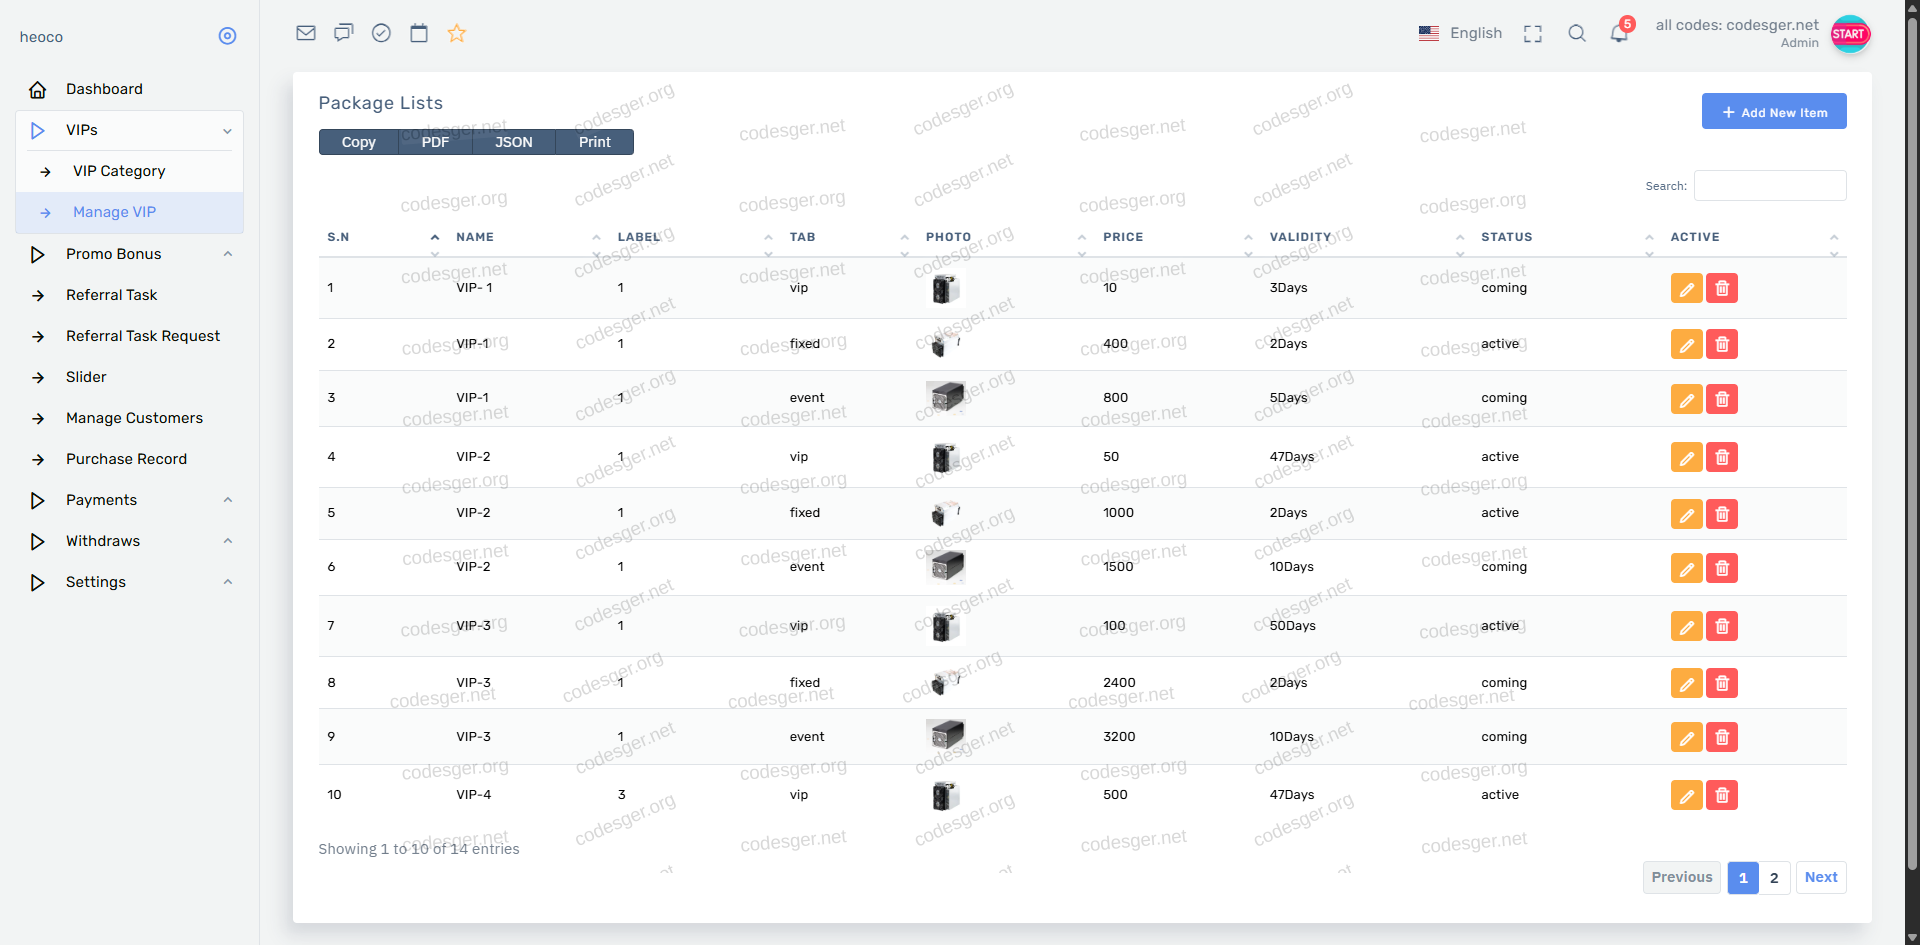Open the calendar icon in header
1920x945 pixels.
pyautogui.click(x=419, y=33)
